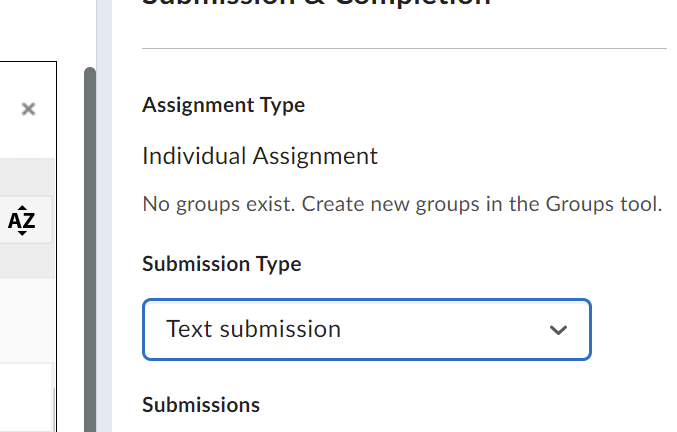Click the blank area right of the Submission Type dropdown
This screenshot has height=432, width=677.
tap(632, 329)
